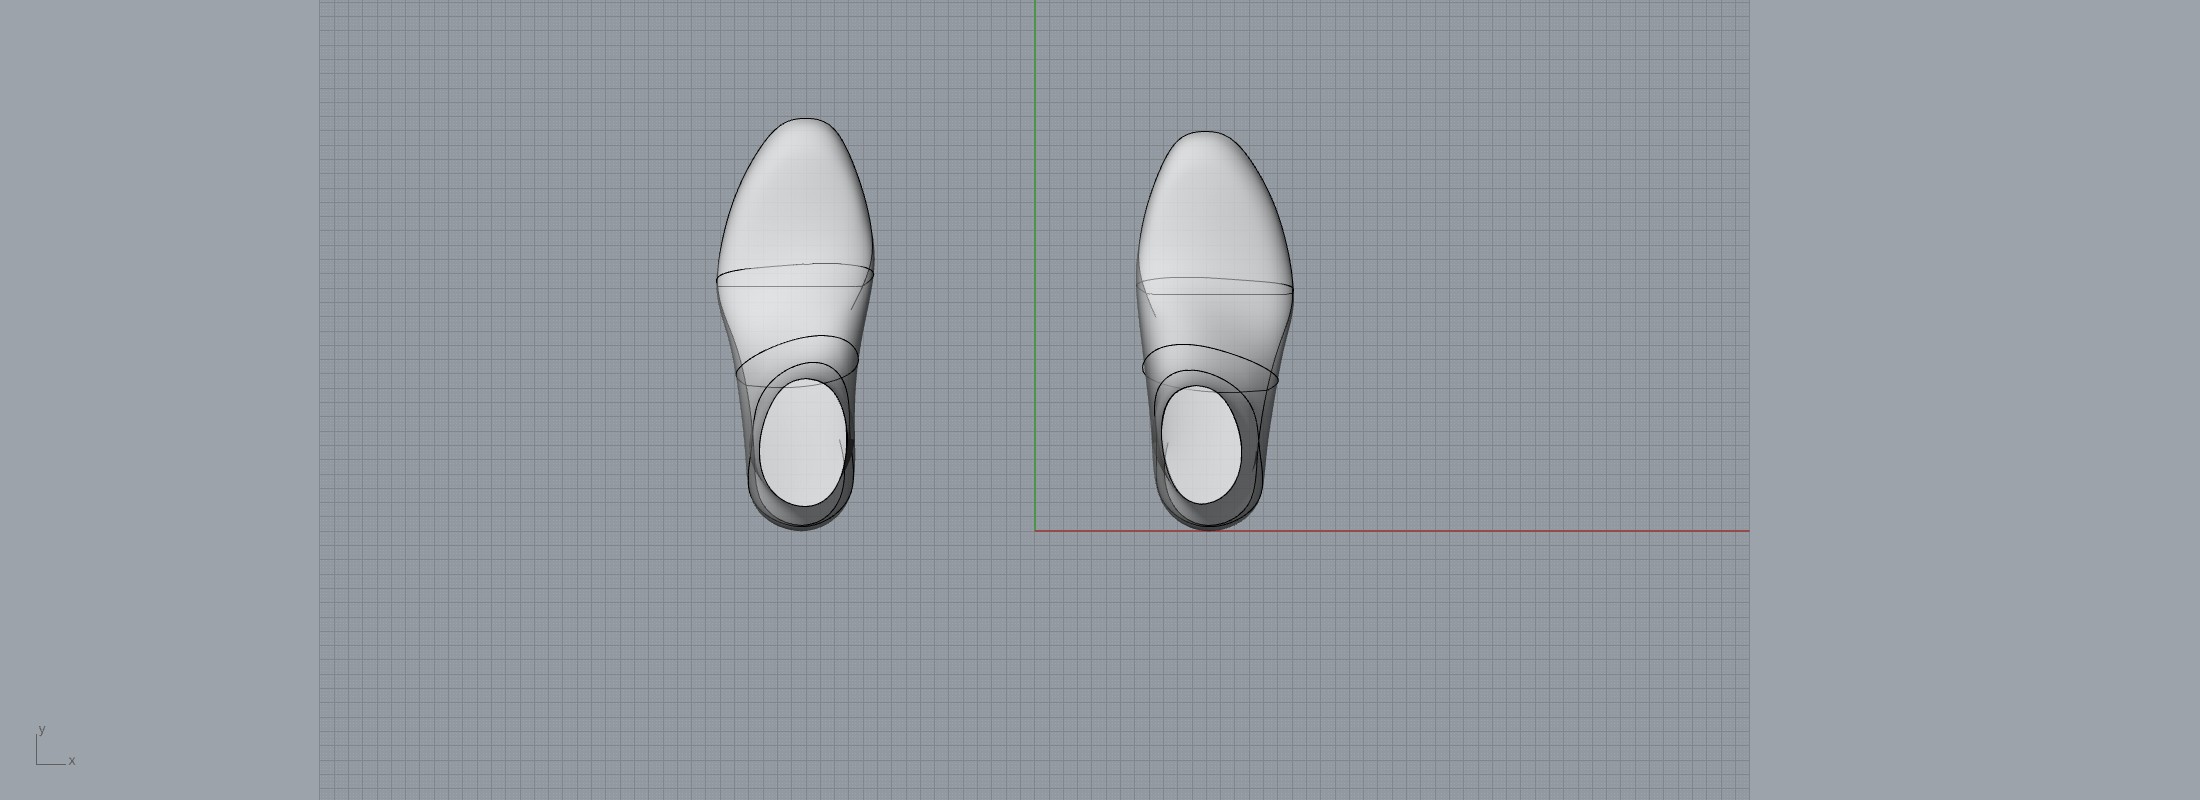The height and width of the screenshot is (800, 2200).
Task: Click the origin where red and green axes meet
Action: (1035, 531)
